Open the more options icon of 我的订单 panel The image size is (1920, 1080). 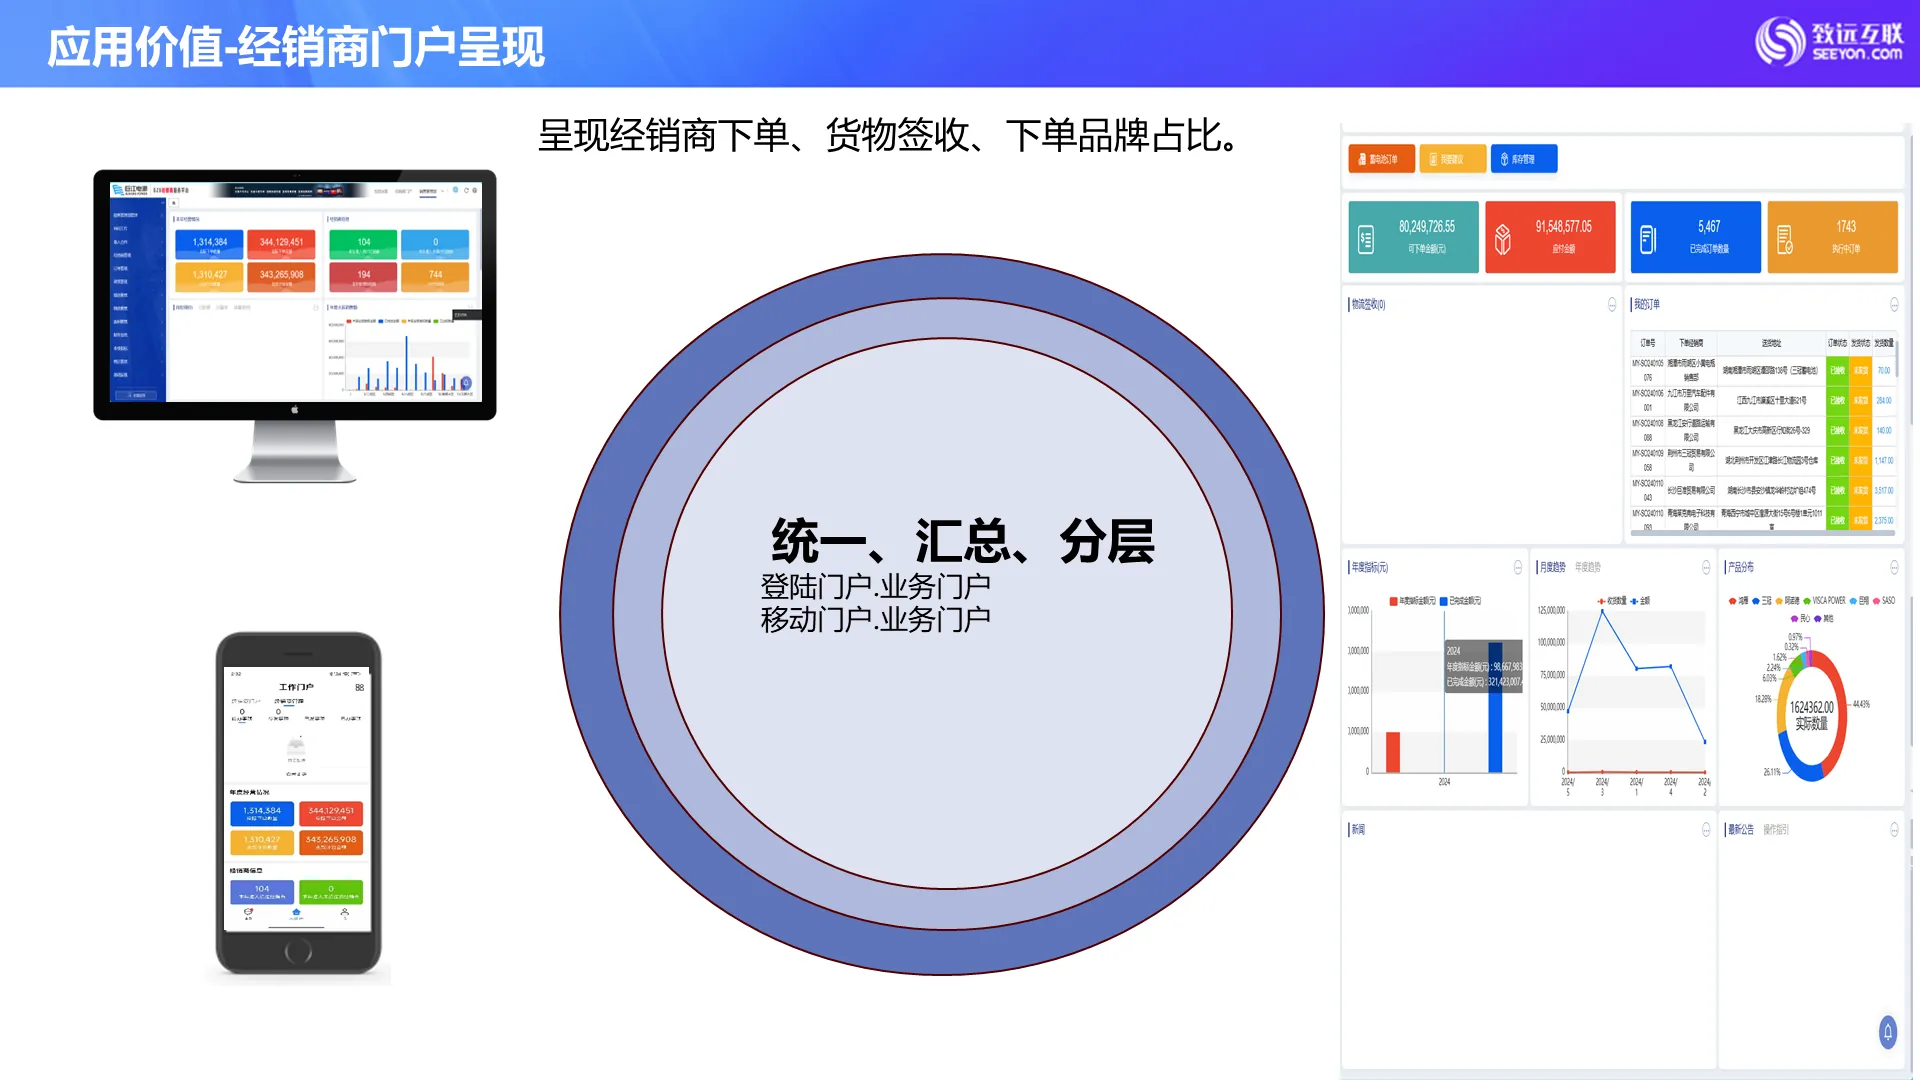(x=1894, y=304)
